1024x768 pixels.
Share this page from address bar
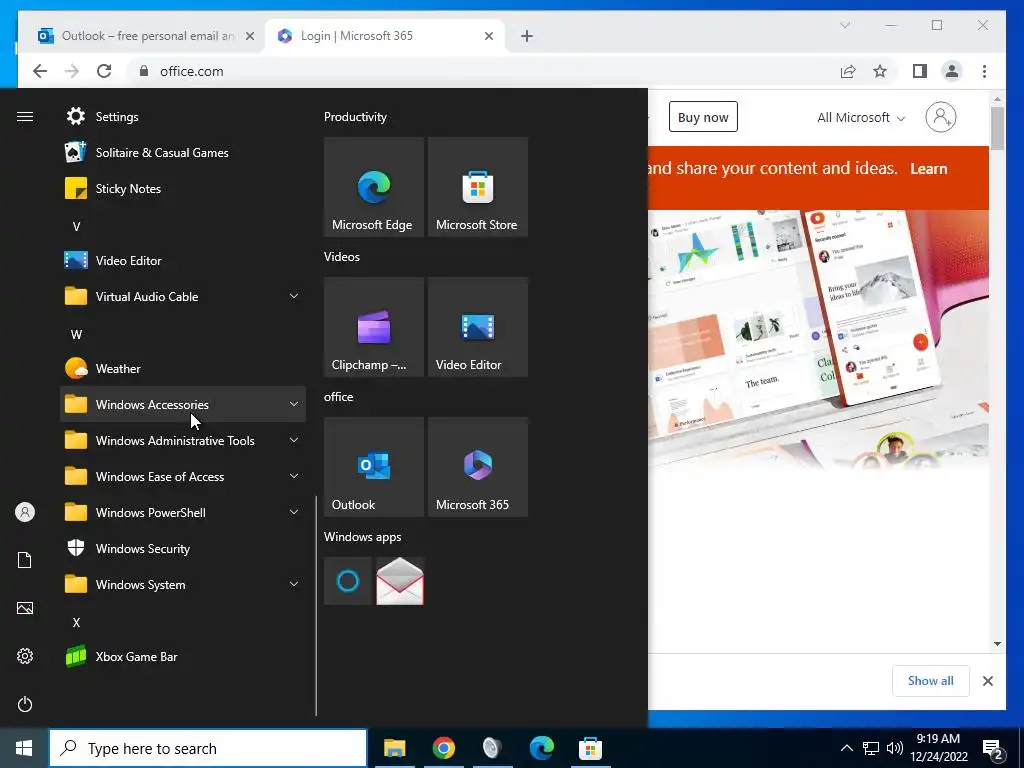[x=848, y=71]
